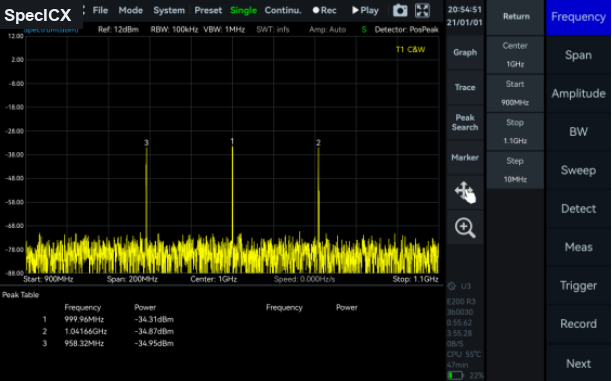Select the Meas tab
Screen dimensions: 612x381
tap(578, 247)
